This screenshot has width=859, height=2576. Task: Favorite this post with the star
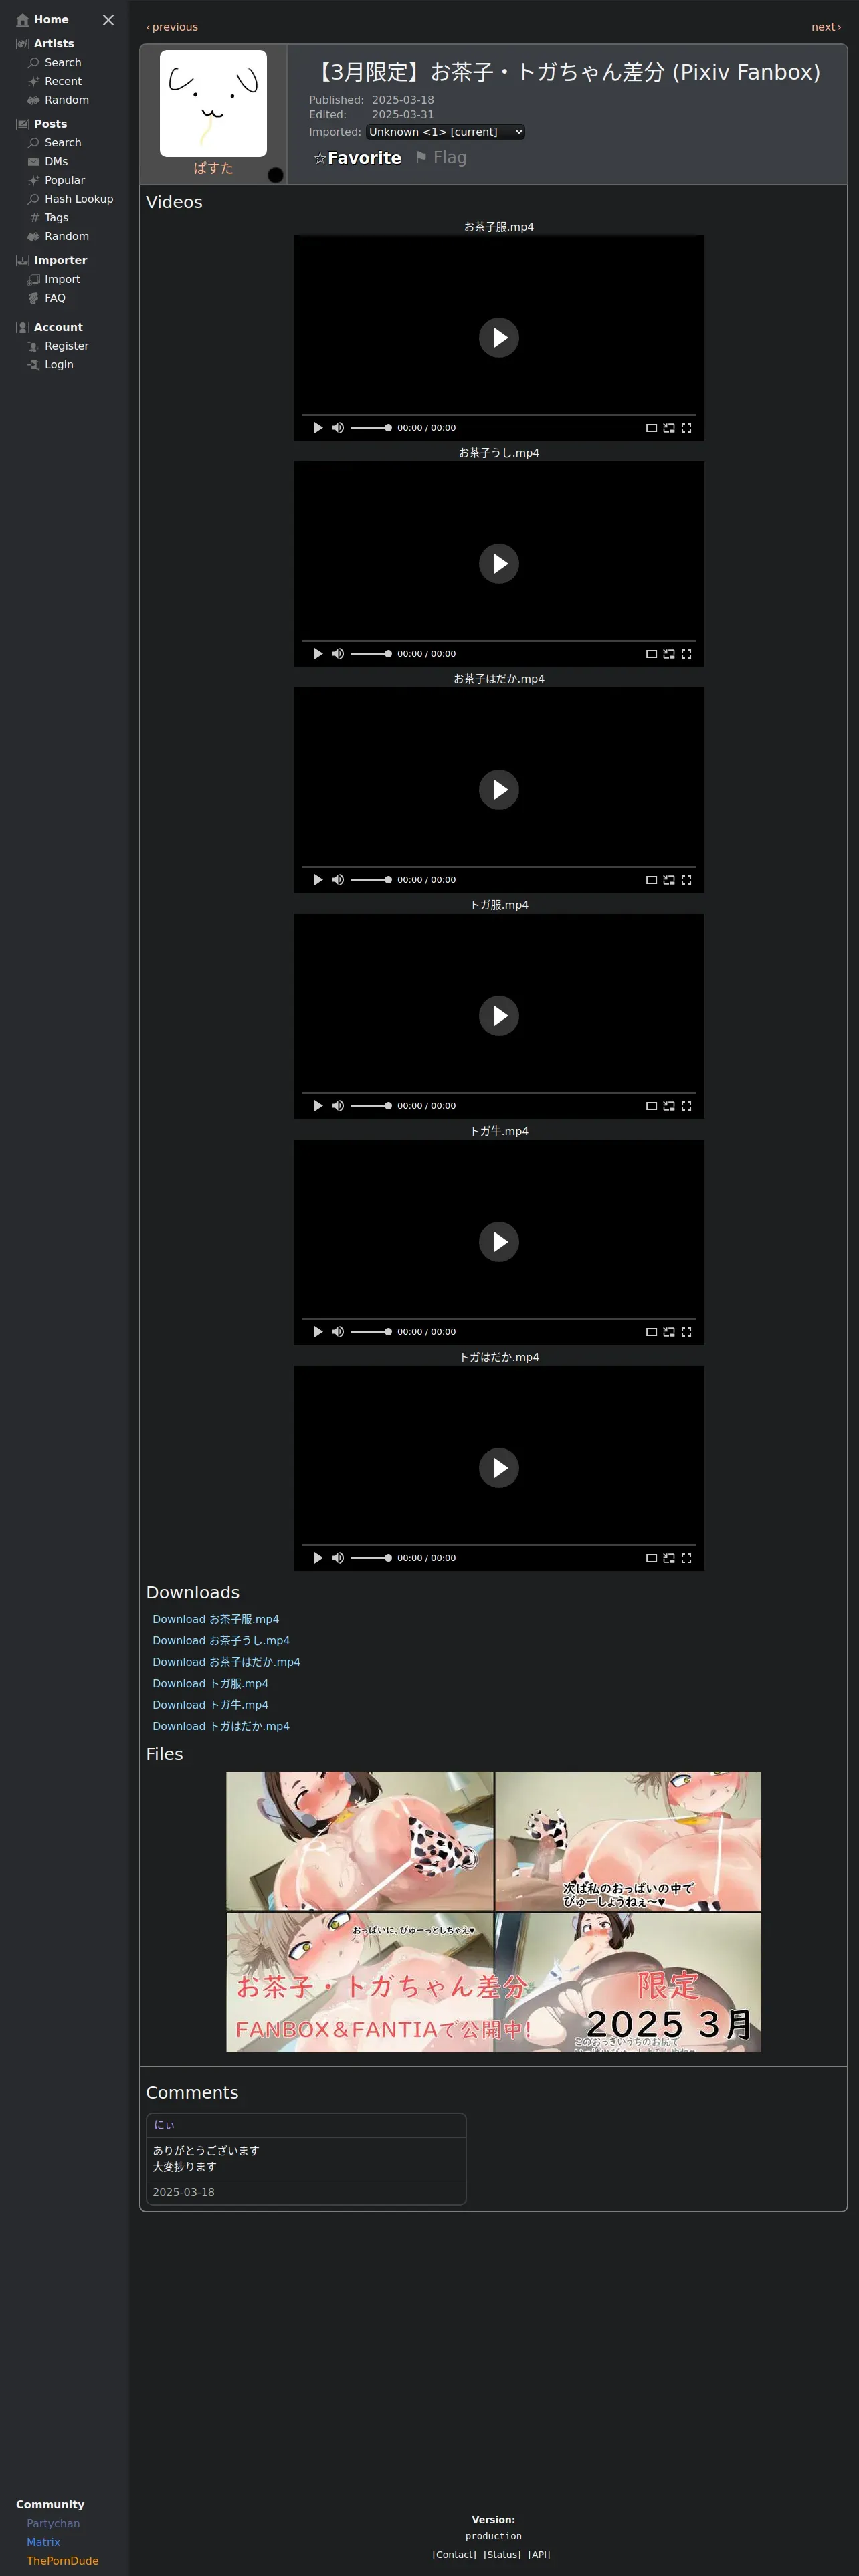tap(357, 158)
